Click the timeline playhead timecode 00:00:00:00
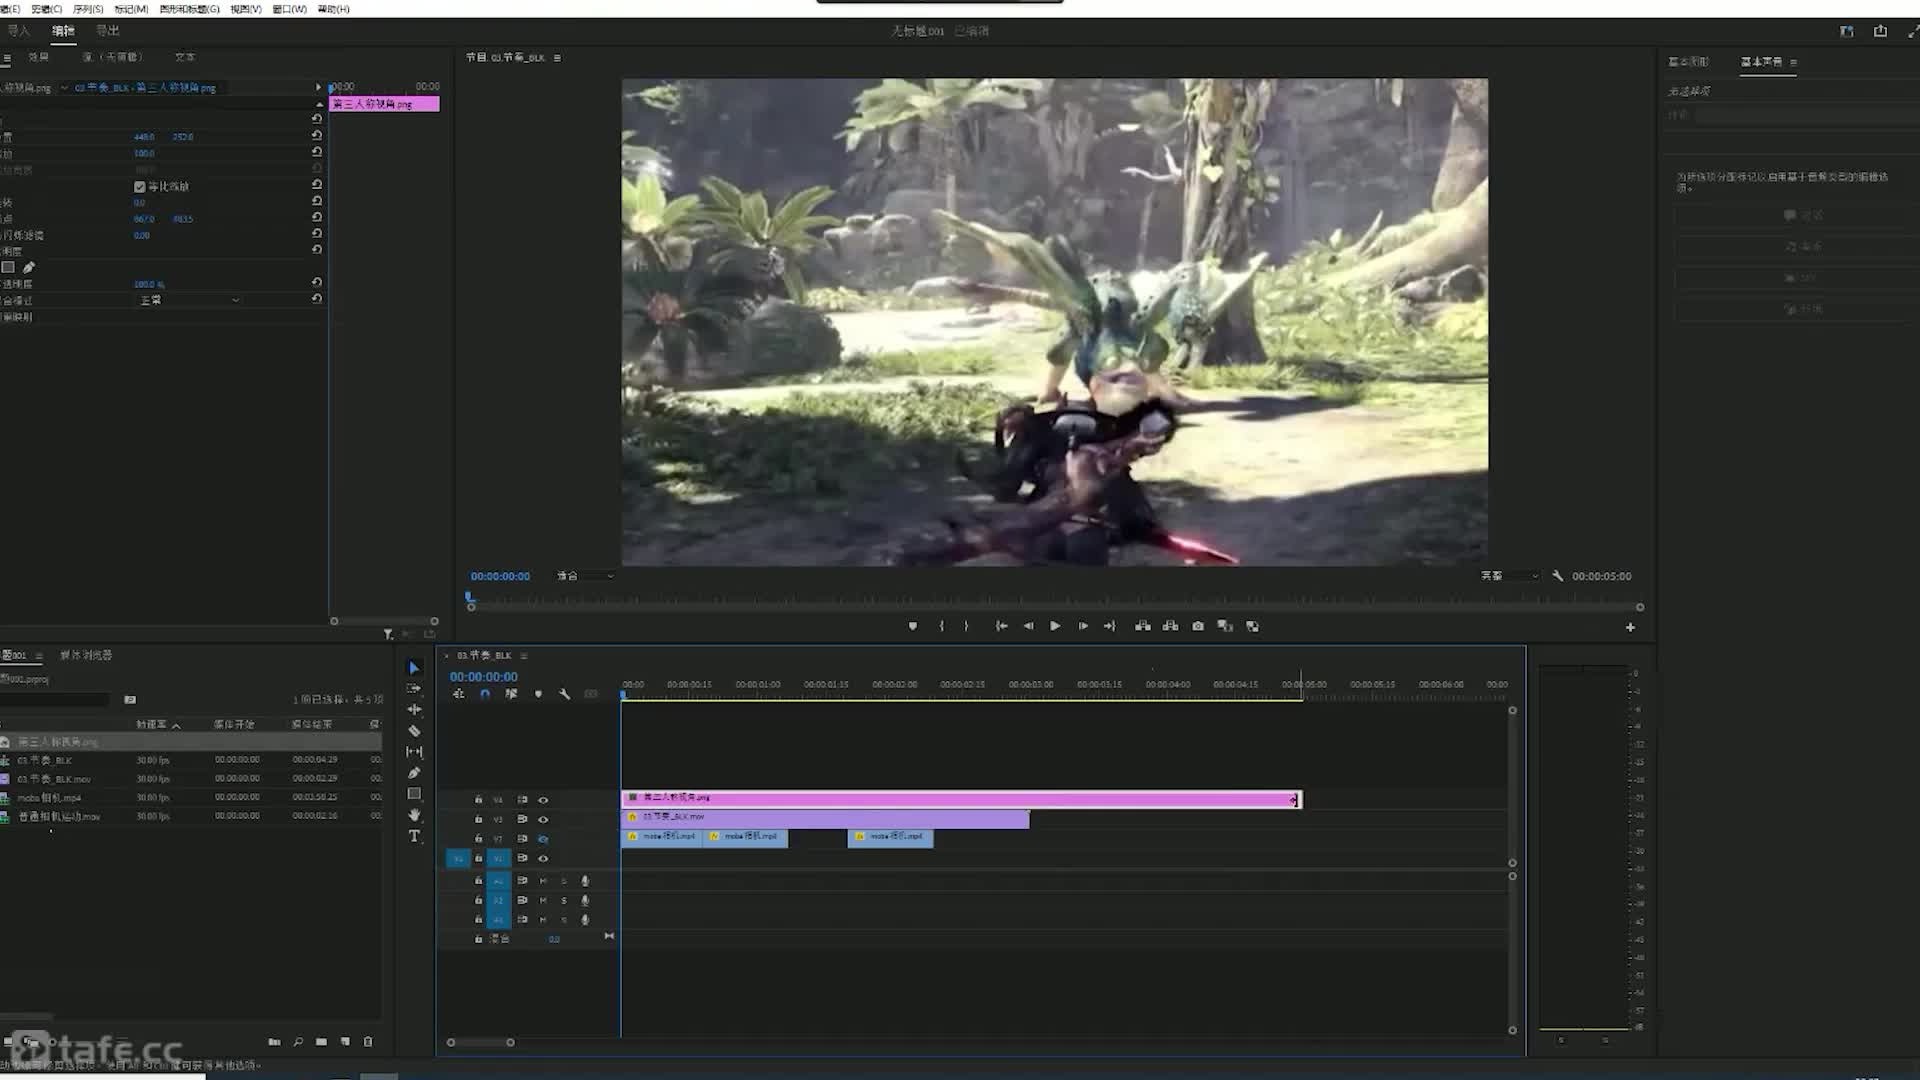 (x=484, y=677)
